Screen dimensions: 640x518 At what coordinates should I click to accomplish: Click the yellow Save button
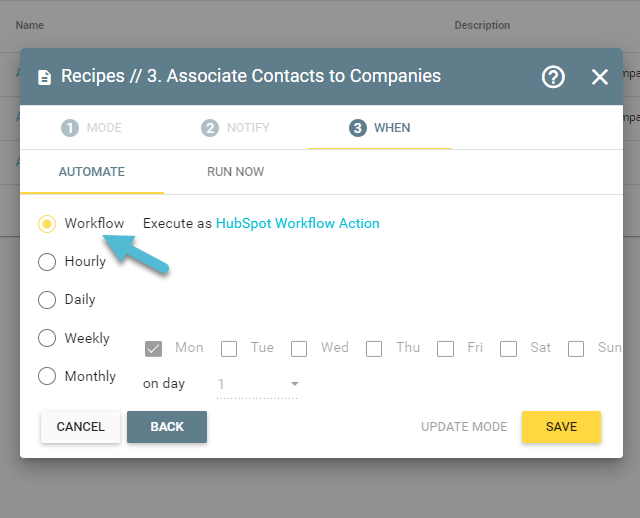tap(561, 427)
